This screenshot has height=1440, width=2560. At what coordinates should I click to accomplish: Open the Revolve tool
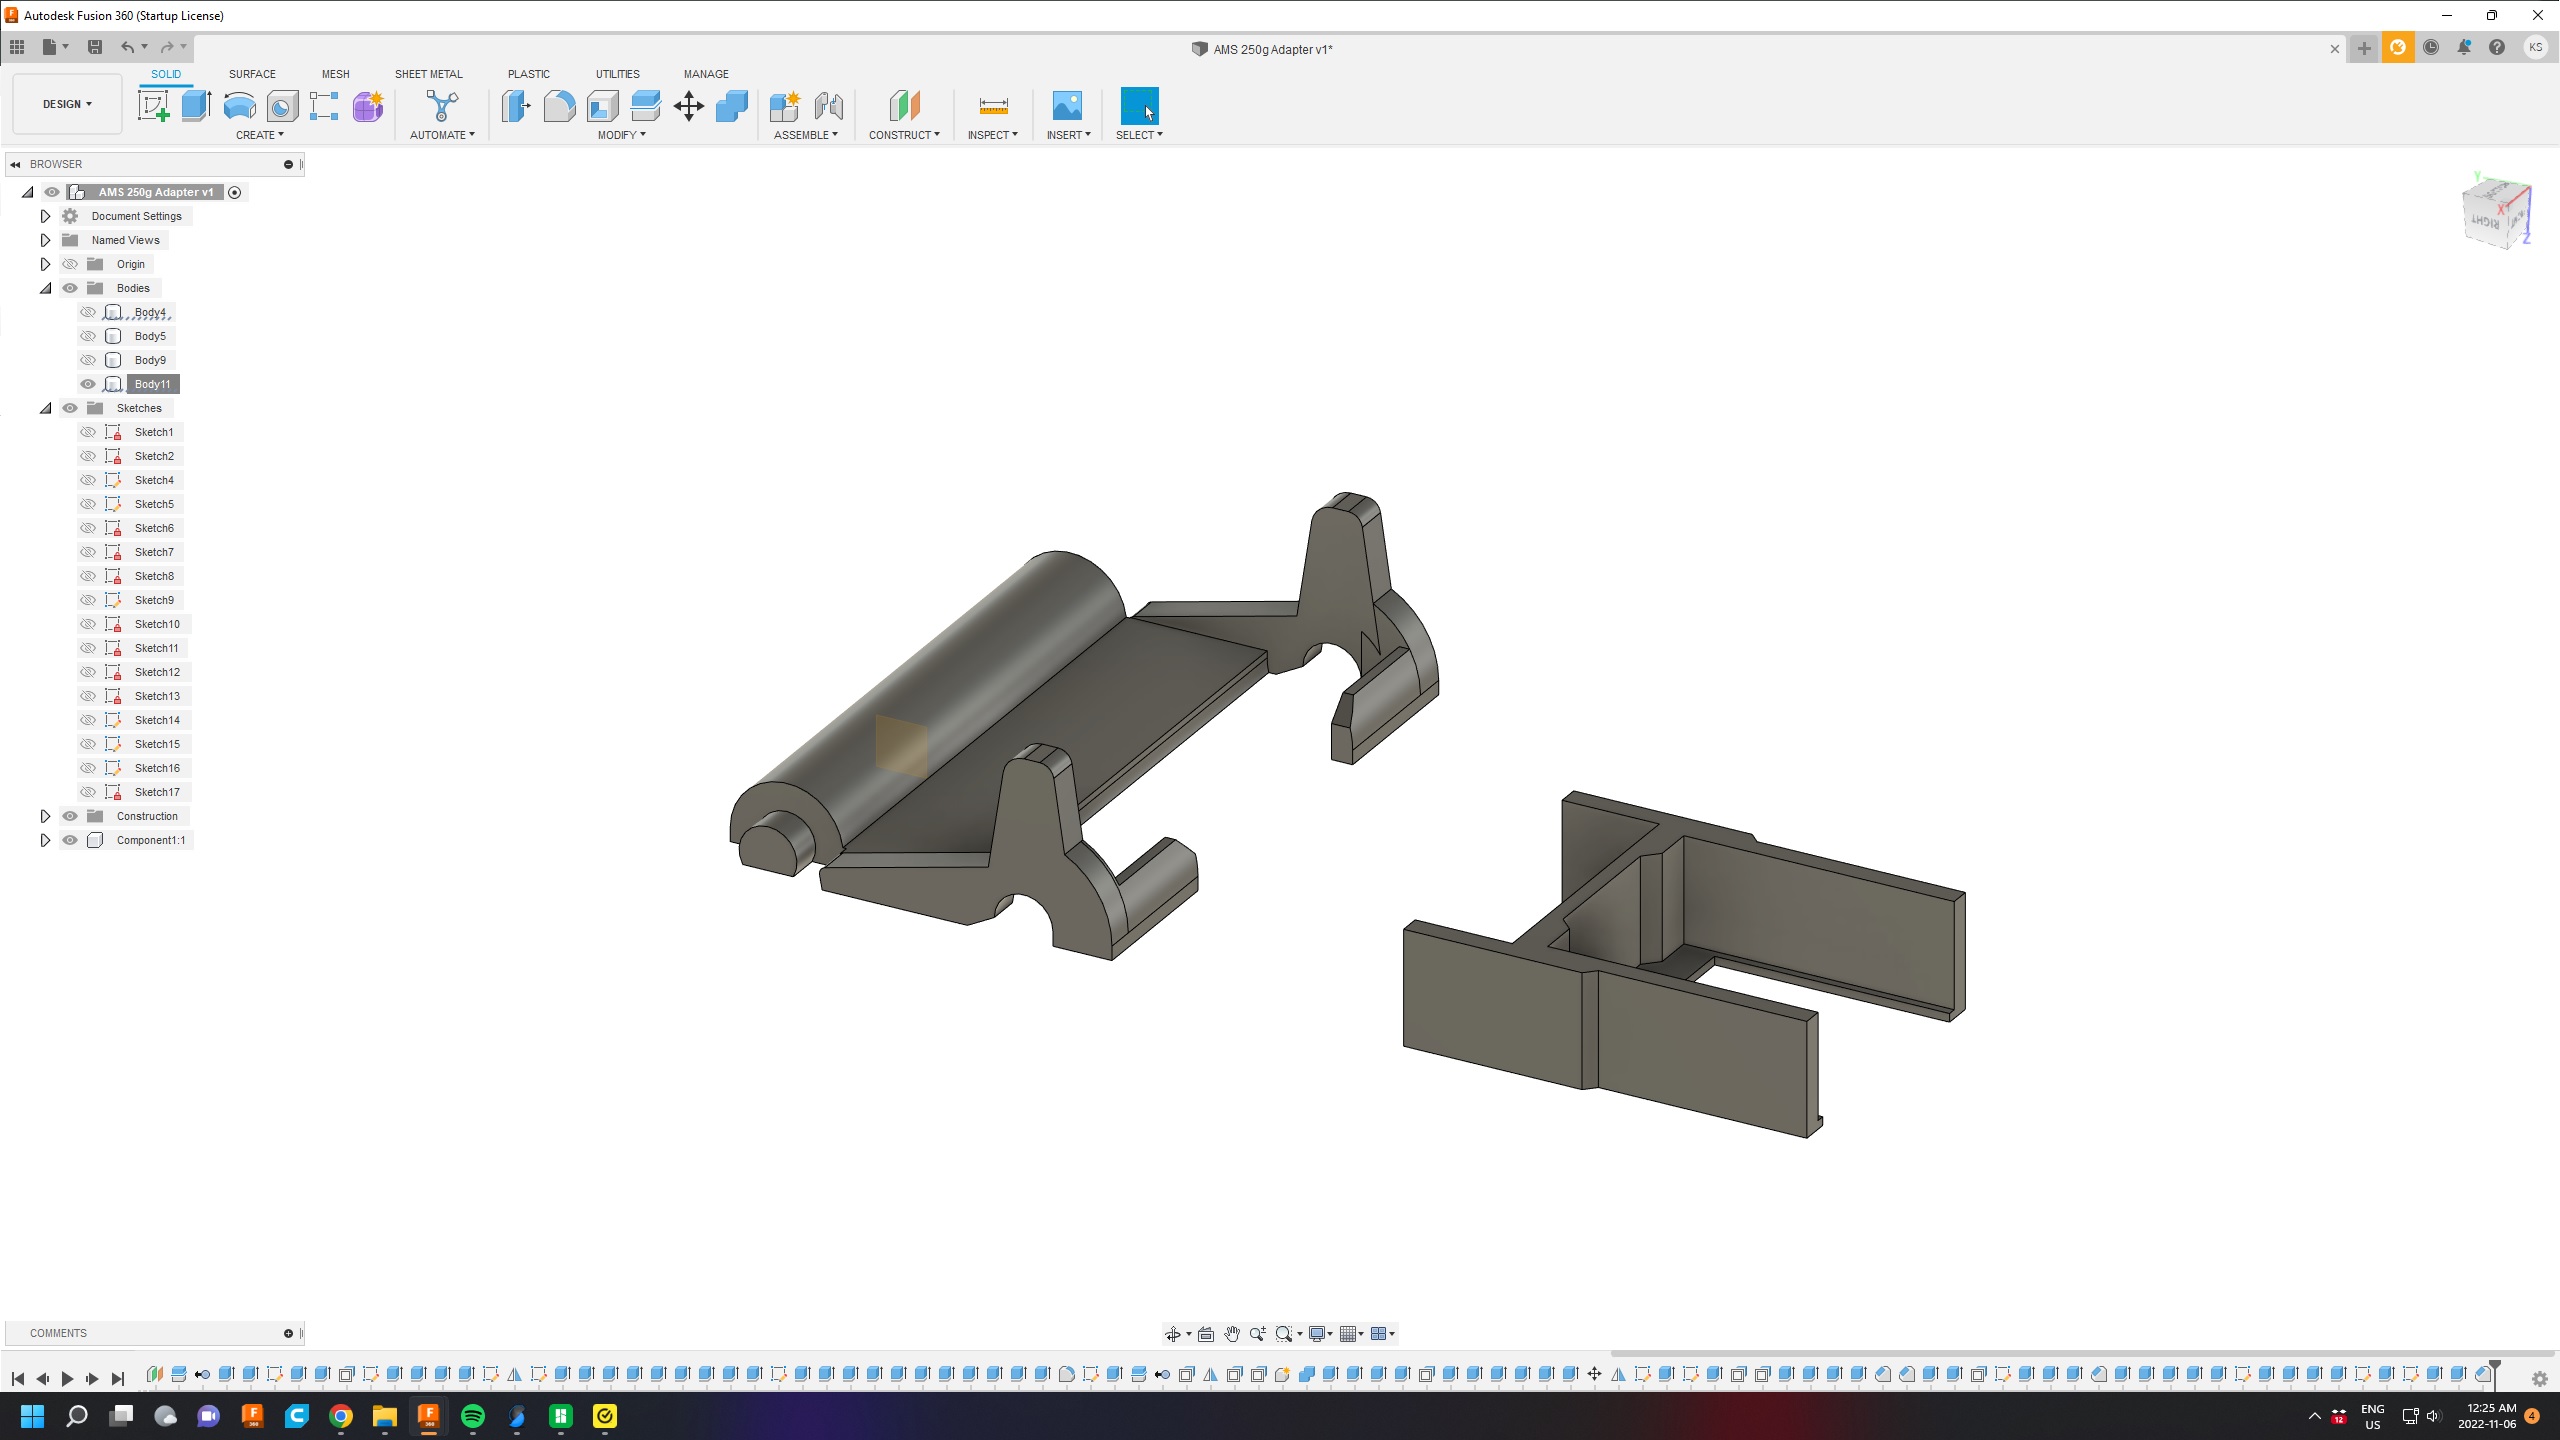point(239,106)
